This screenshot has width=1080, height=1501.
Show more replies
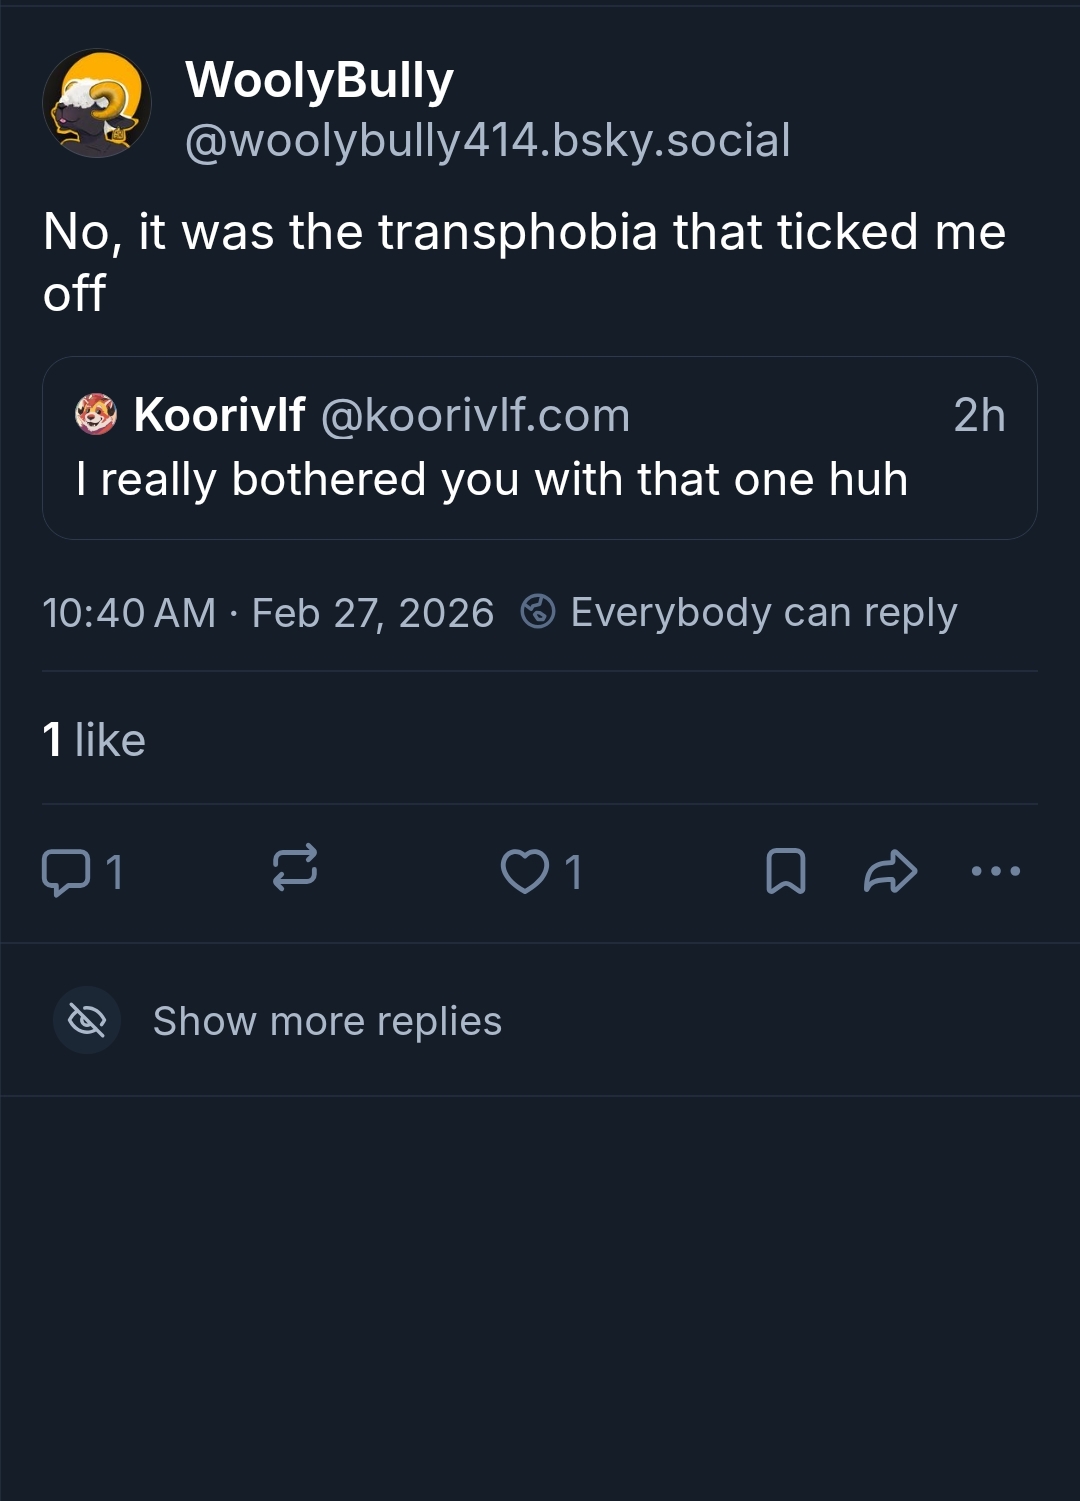pos(327,1021)
